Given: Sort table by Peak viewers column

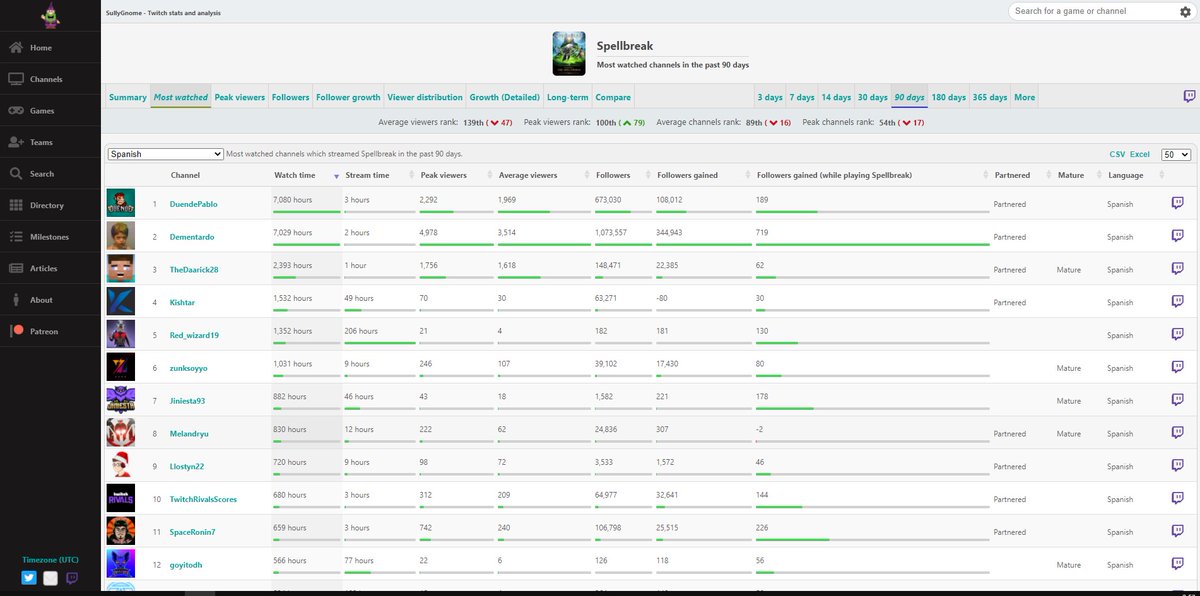Looking at the screenshot, I should click(443, 175).
